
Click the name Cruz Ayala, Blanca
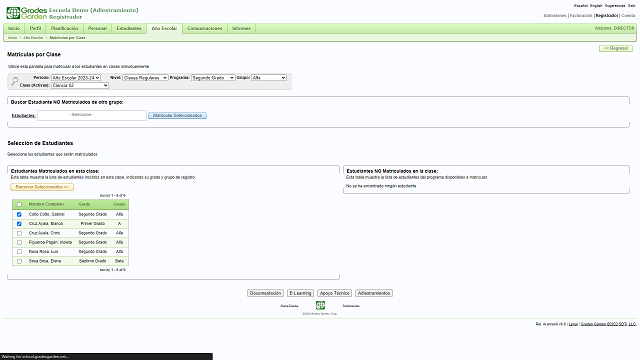click(x=46, y=224)
